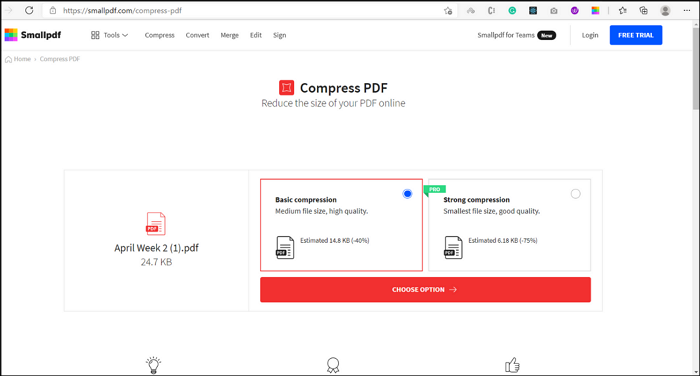
Task: Click the PDF document icon under Basic compression
Action: [285, 247]
